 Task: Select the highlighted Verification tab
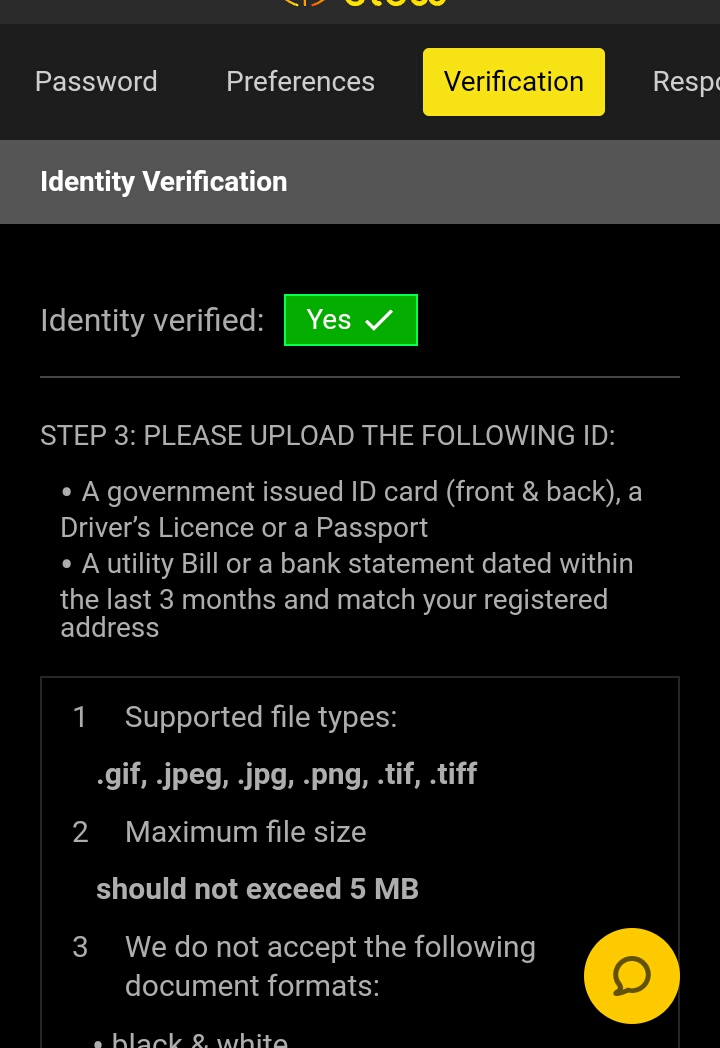click(x=513, y=82)
